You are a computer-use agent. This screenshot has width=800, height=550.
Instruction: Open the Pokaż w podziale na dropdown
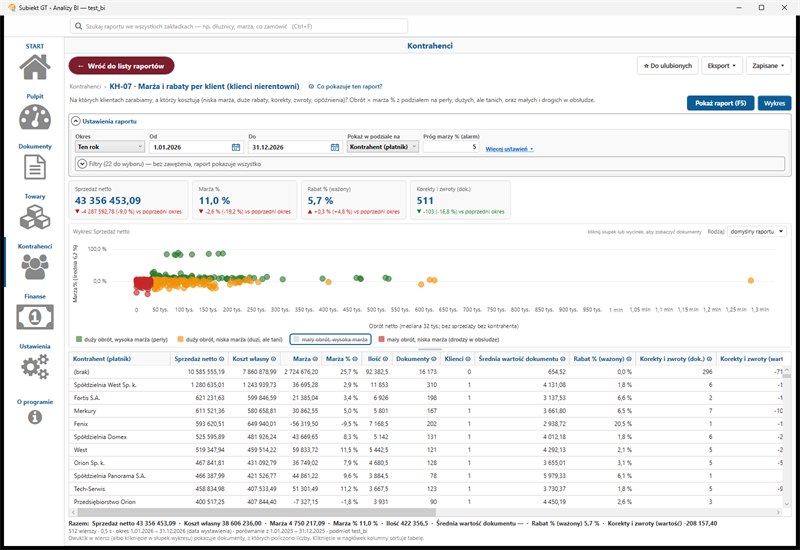point(383,147)
